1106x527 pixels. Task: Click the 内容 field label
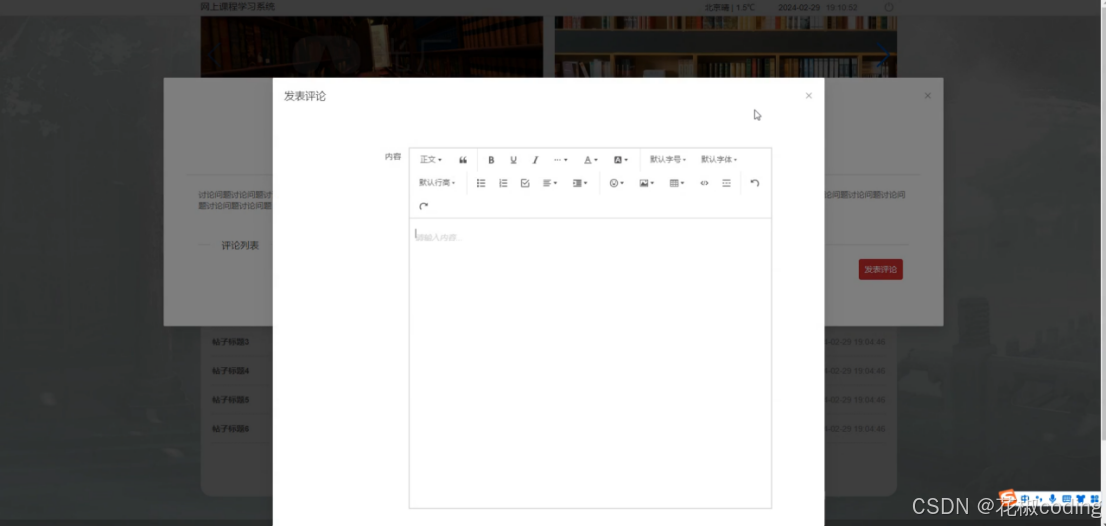(393, 157)
